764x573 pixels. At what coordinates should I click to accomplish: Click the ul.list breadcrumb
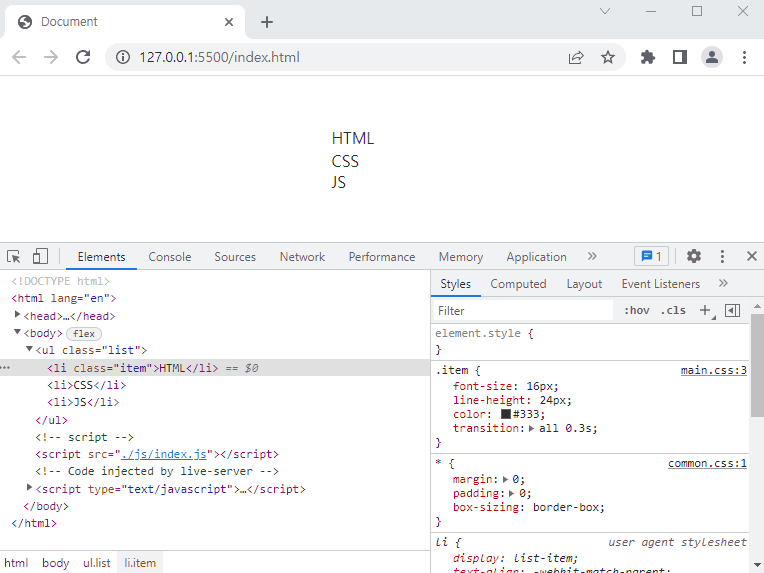(x=96, y=563)
